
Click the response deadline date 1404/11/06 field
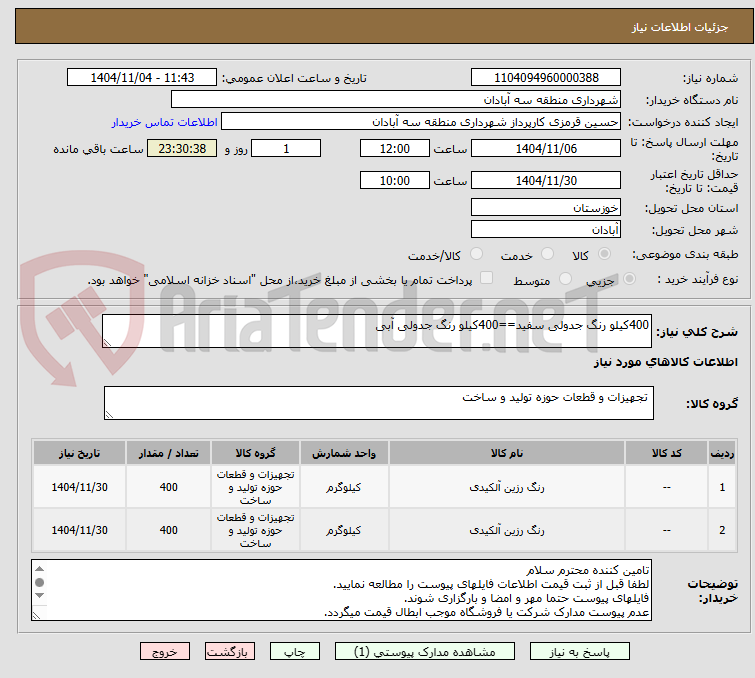(546, 148)
